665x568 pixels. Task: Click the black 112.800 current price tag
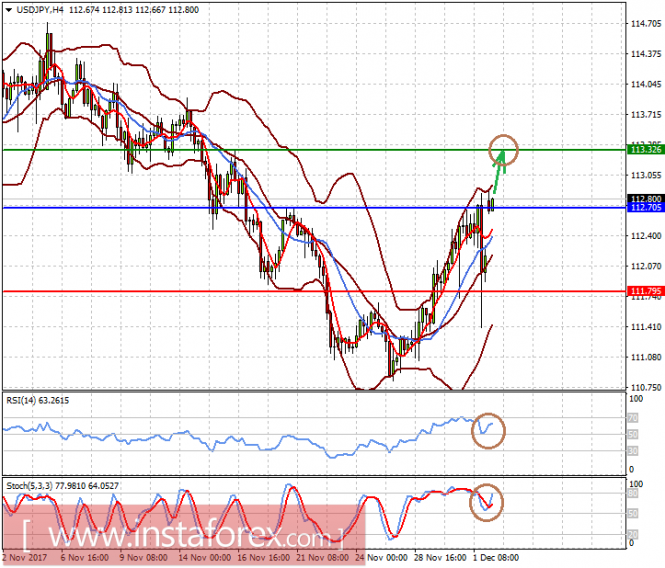[644, 199]
